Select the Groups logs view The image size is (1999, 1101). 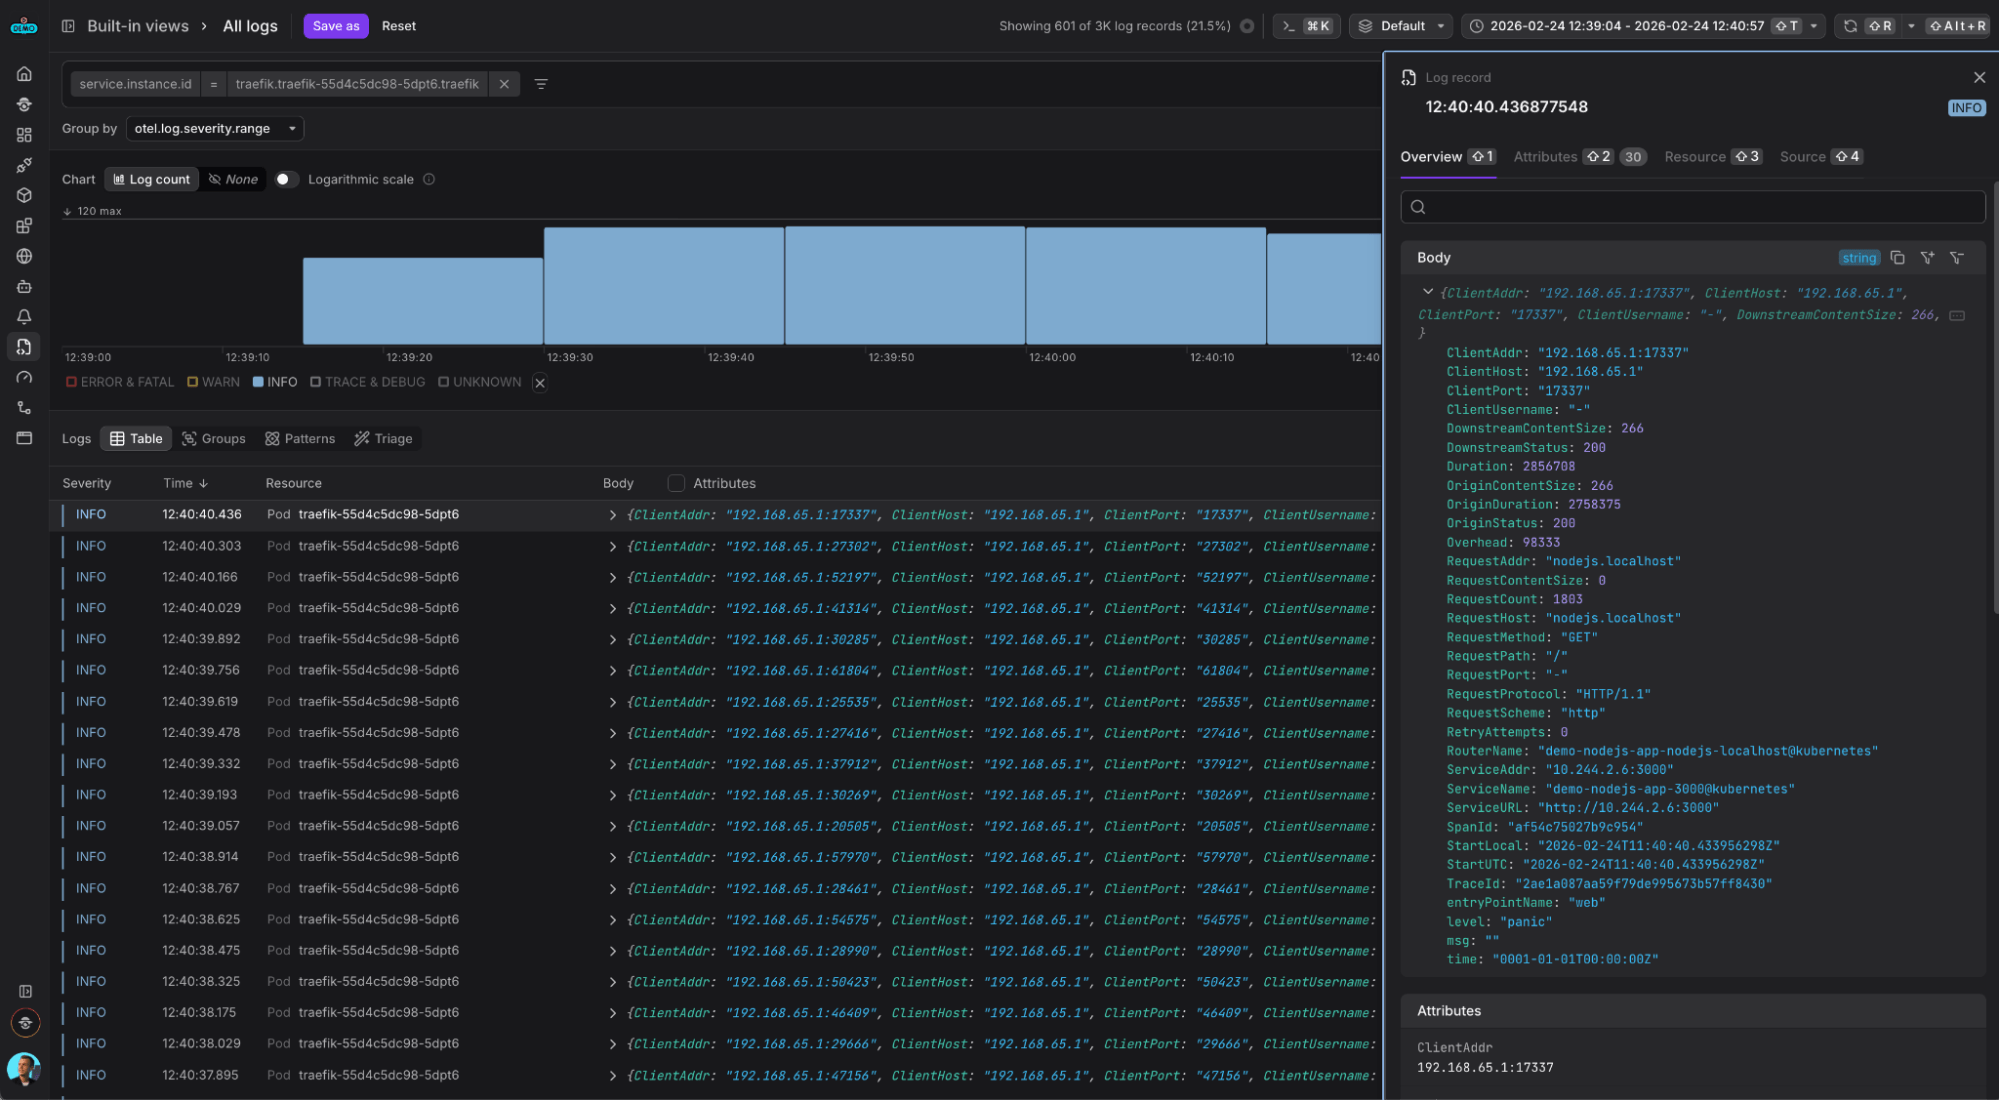coord(213,439)
